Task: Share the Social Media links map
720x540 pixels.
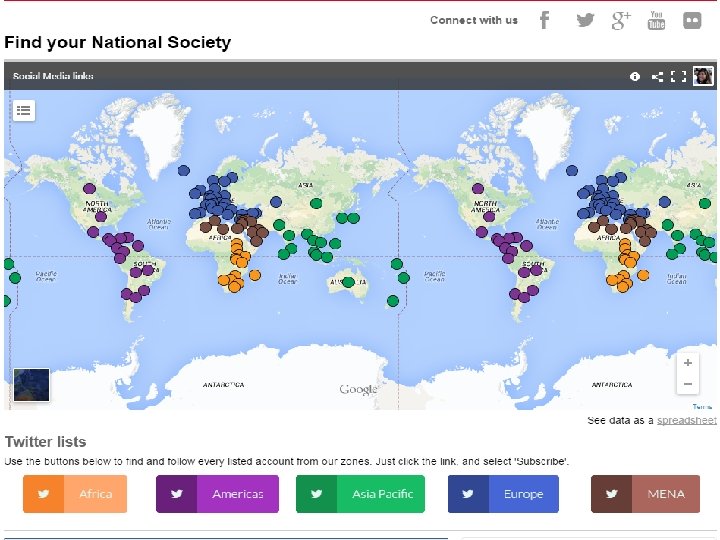Action: [x=657, y=76]
